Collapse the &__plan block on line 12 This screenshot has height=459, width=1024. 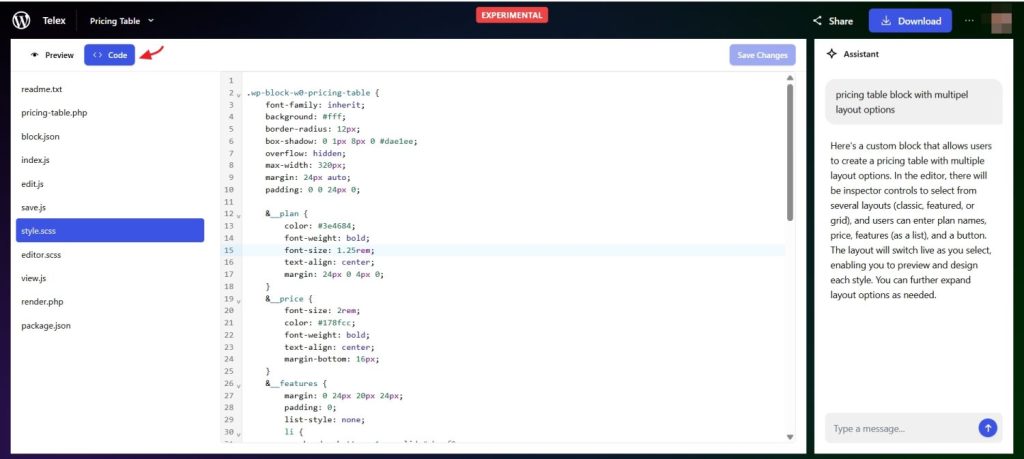238,214
